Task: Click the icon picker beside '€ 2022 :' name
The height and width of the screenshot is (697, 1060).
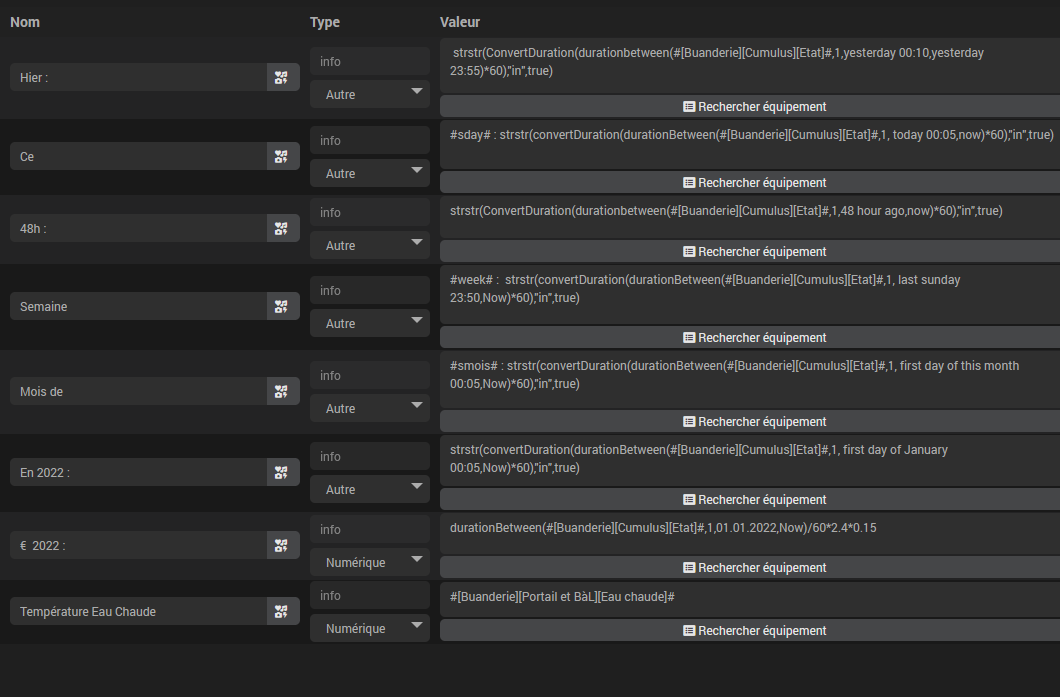Action: [283, 546]
